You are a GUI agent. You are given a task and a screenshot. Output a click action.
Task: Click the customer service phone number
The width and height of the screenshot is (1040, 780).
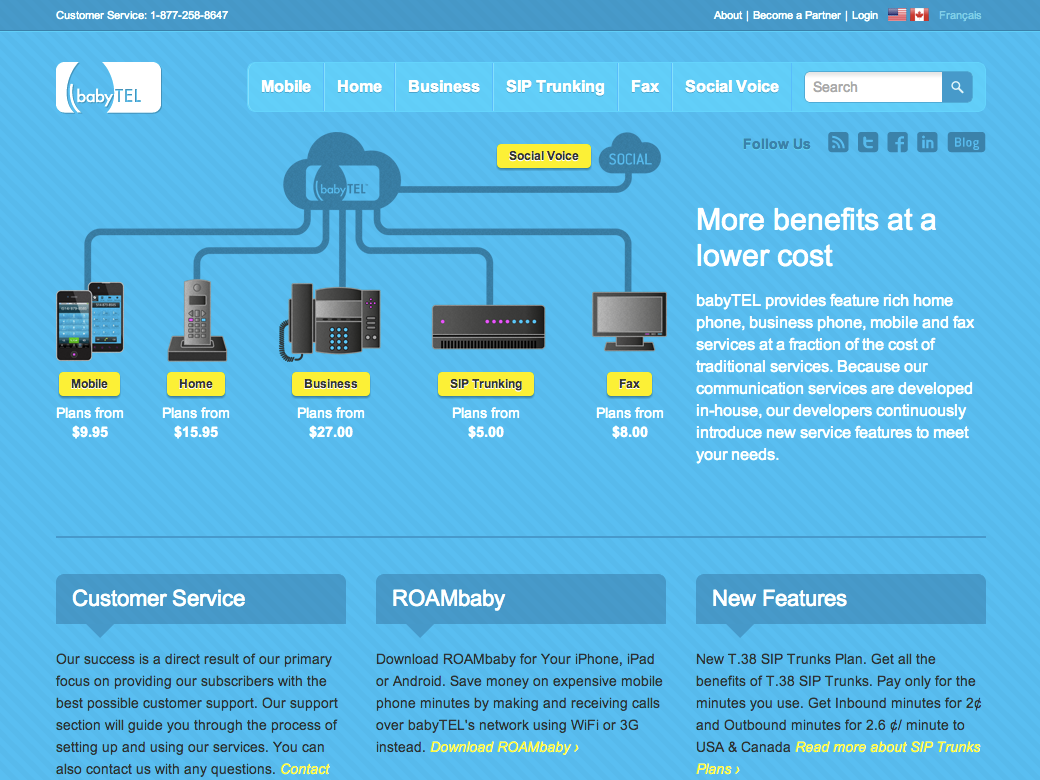tap(189, 15)
